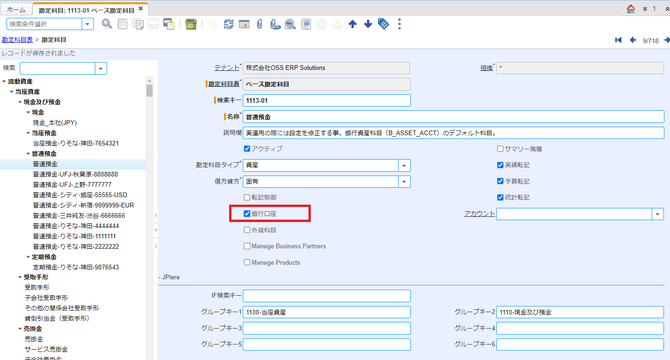Open the 勘定科目表 breadcrumb link
Screen dimensions: 670x360
pos(17,40)
